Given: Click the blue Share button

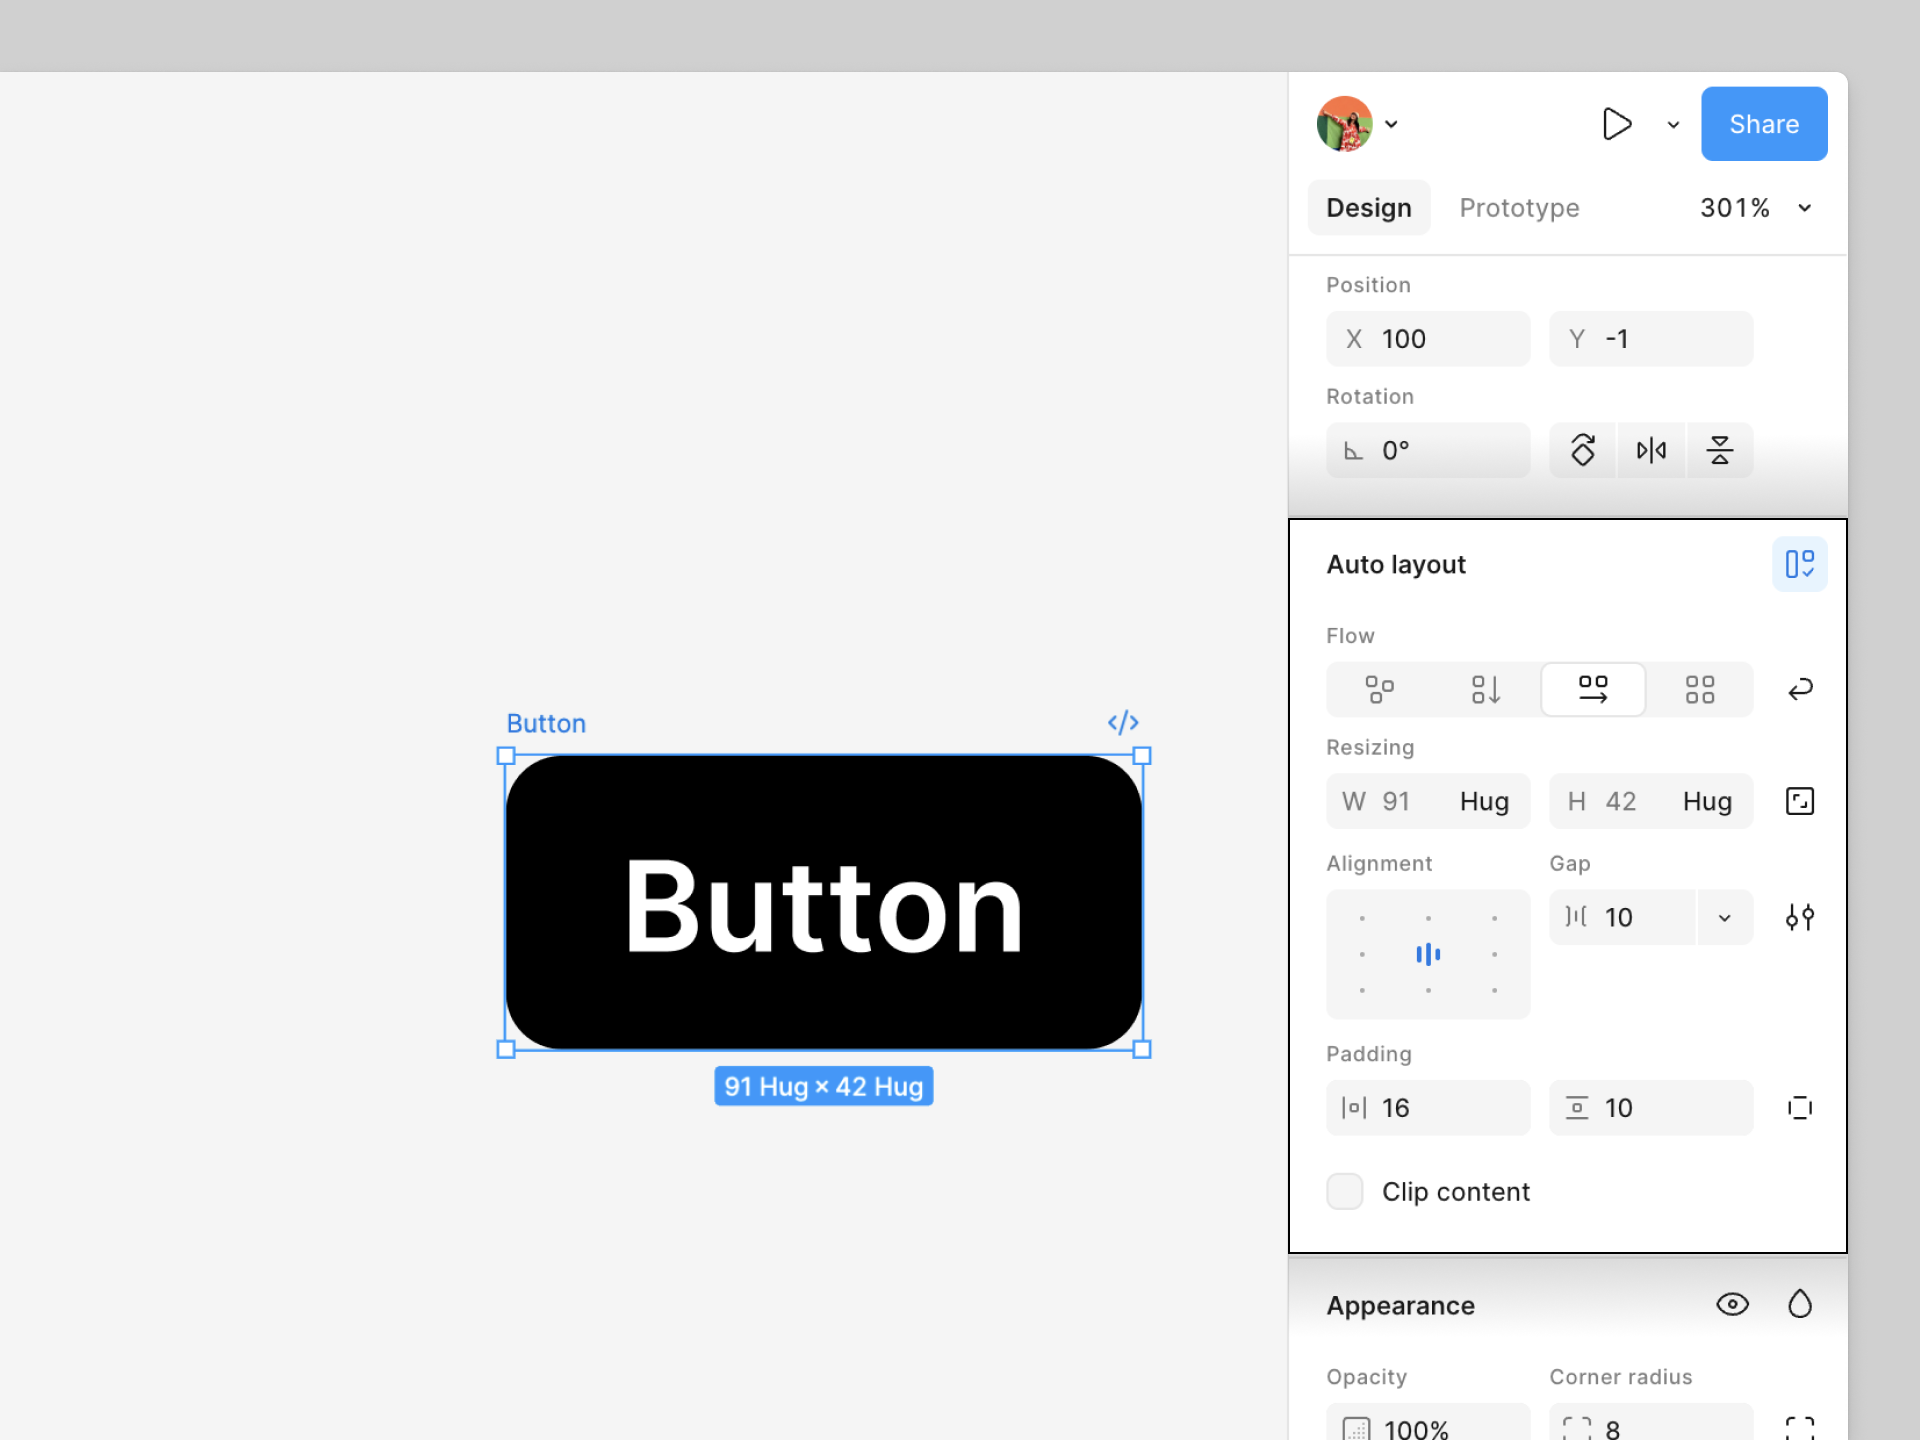Looking at the screenshot, I should click(1764, 124).
